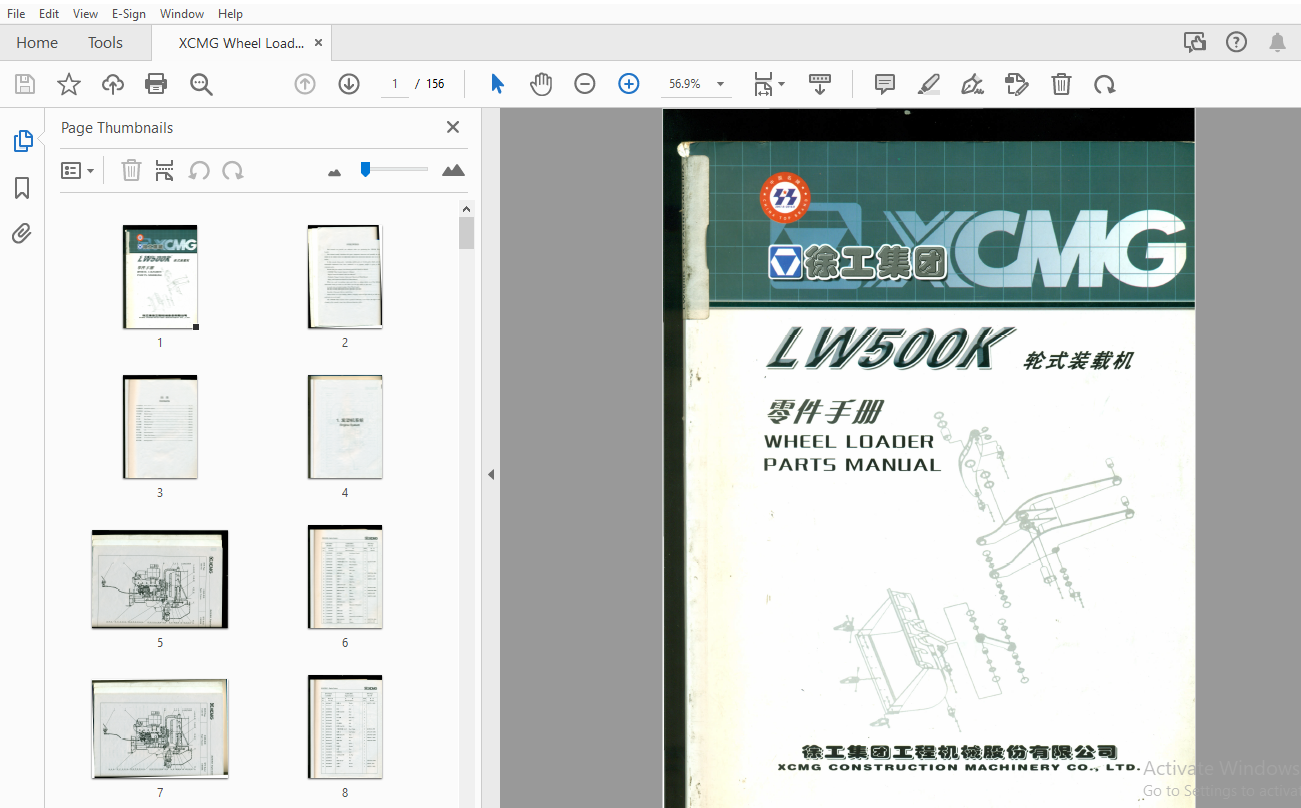This screenshot has height=808, width=1301.
Task: Rotate clockwise in thumbnails panel
Action: pyautogui.click(x=233, y=171)
